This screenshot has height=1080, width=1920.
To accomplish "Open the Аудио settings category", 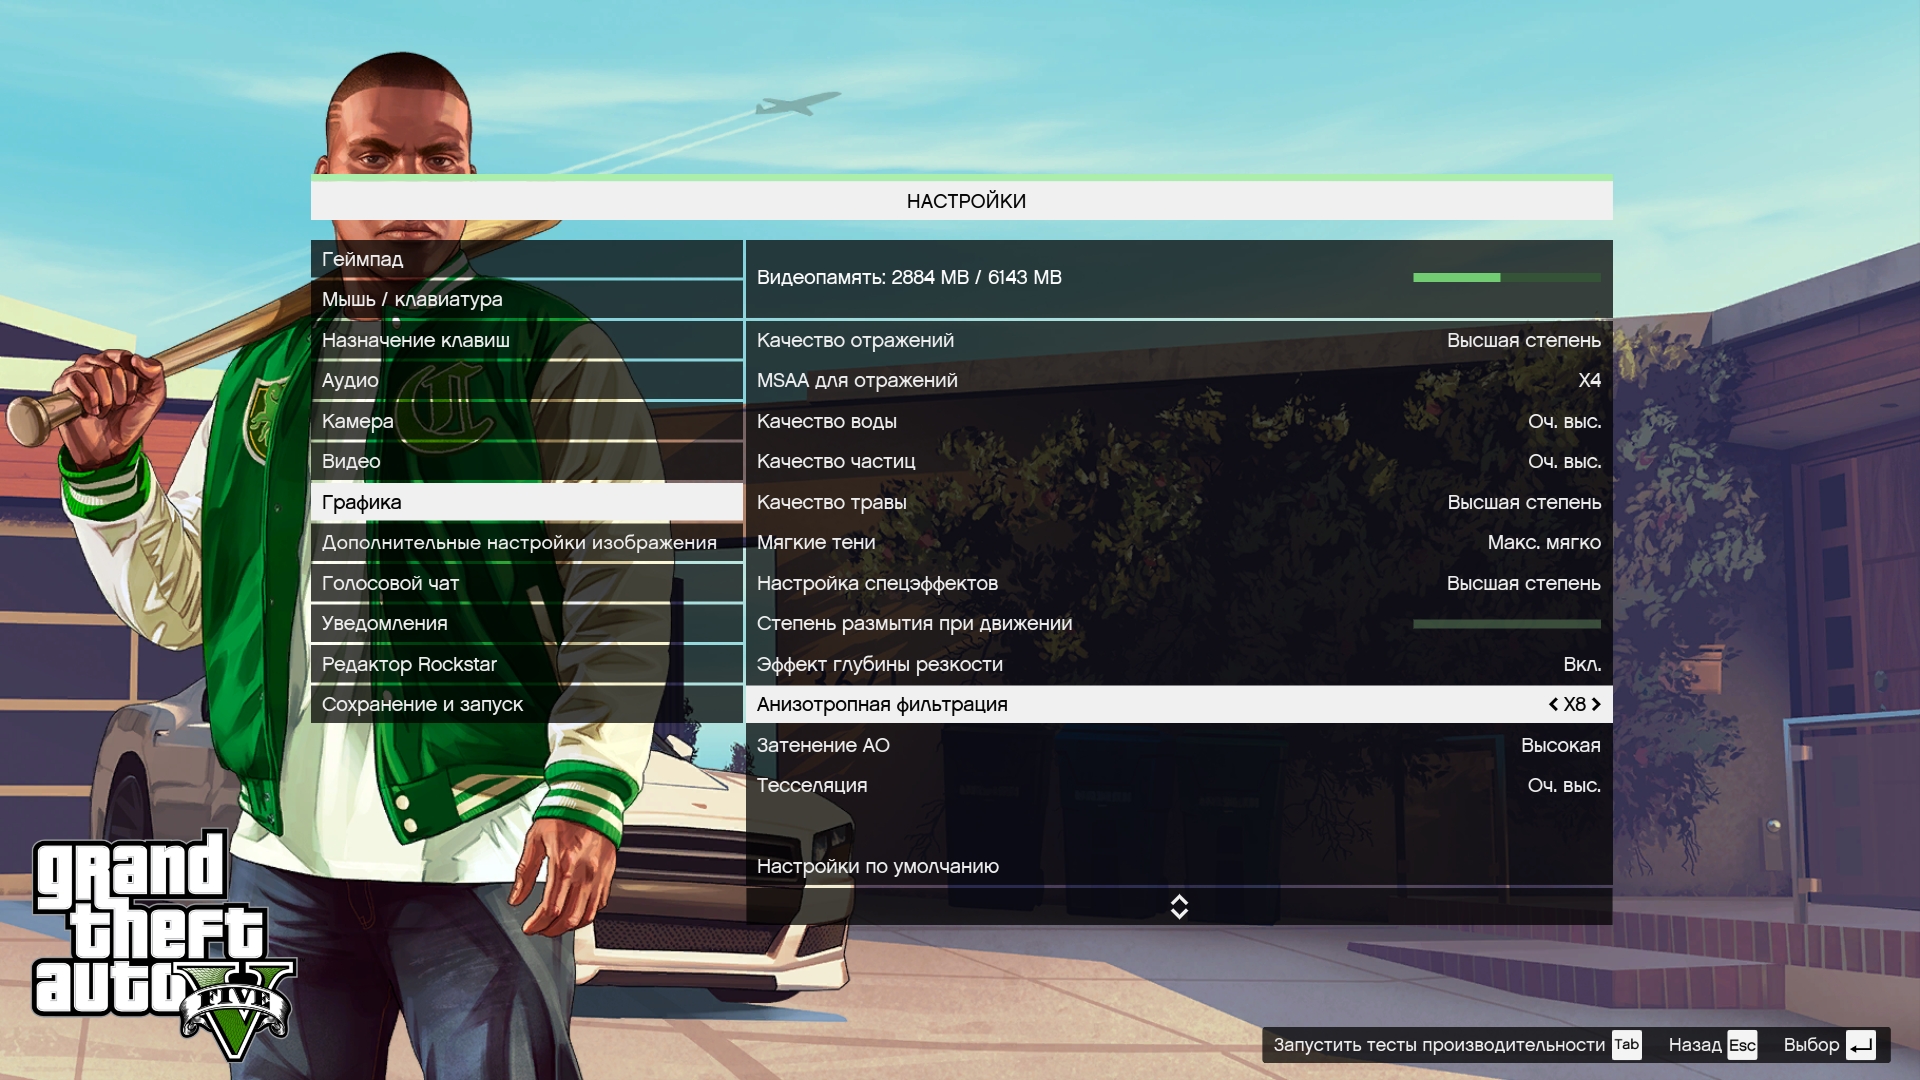I will 527,380.
